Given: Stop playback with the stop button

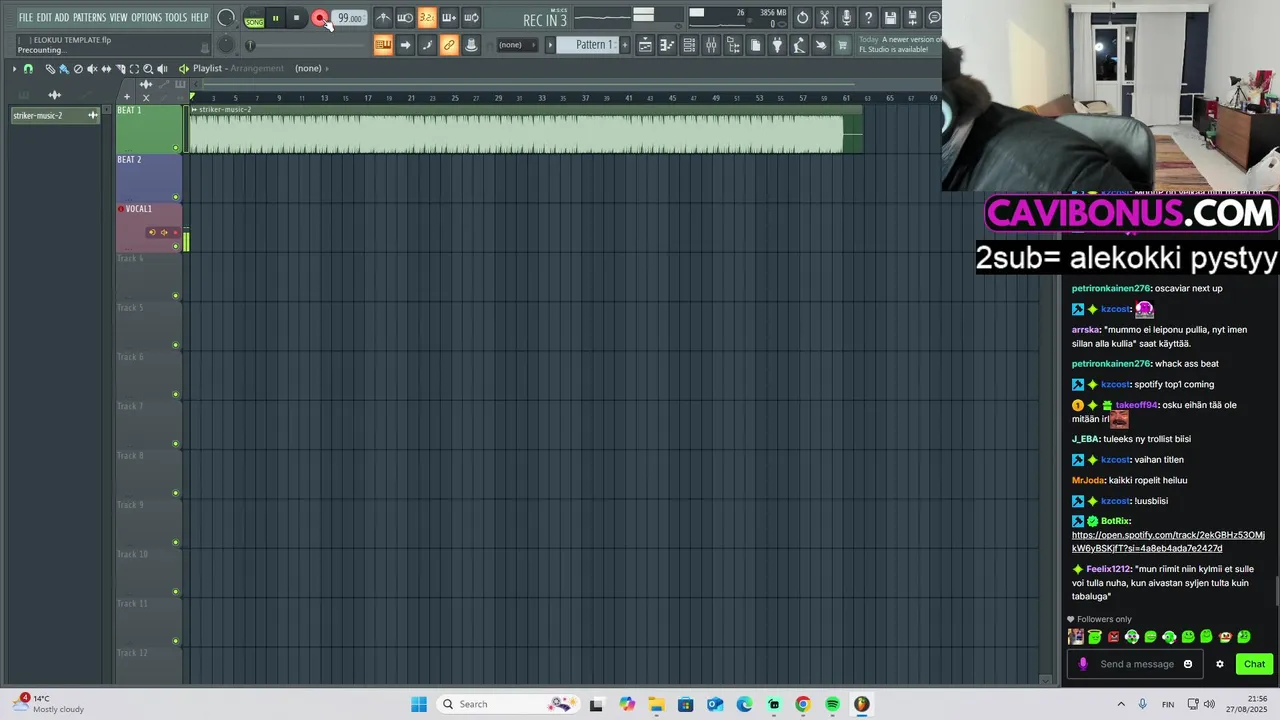Looking at the screenshot, I should coord(296,18).
